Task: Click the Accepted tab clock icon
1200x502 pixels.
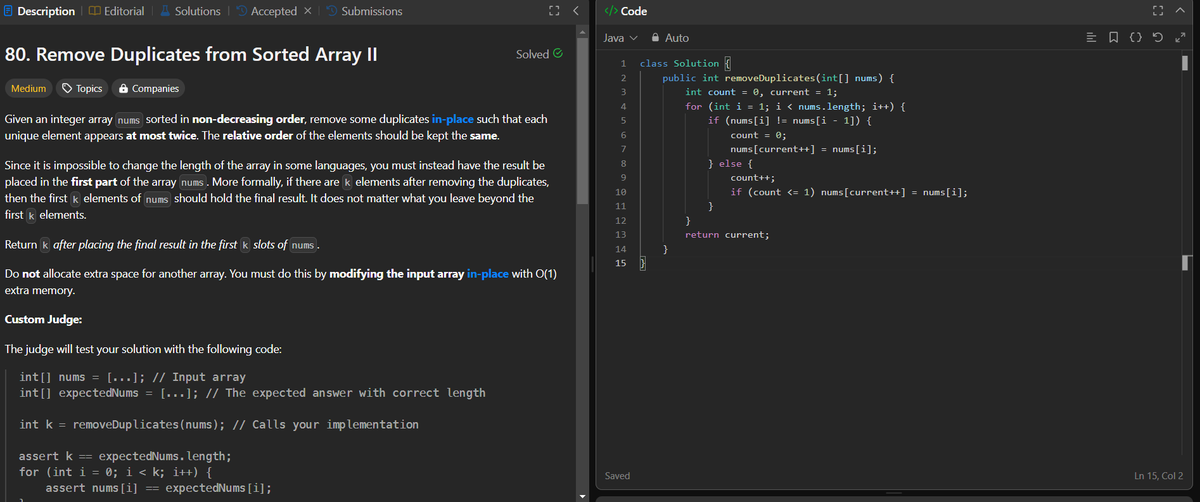Action: [242, 11]
